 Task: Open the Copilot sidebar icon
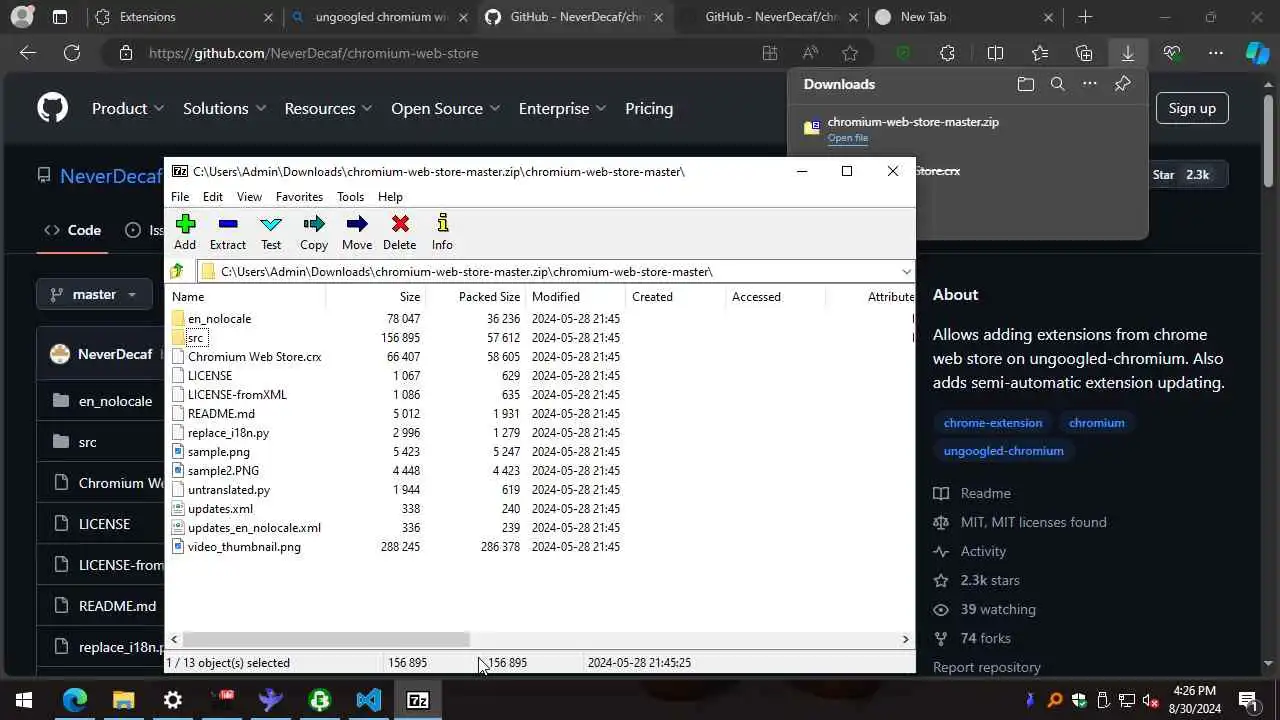coord(1257,53)
